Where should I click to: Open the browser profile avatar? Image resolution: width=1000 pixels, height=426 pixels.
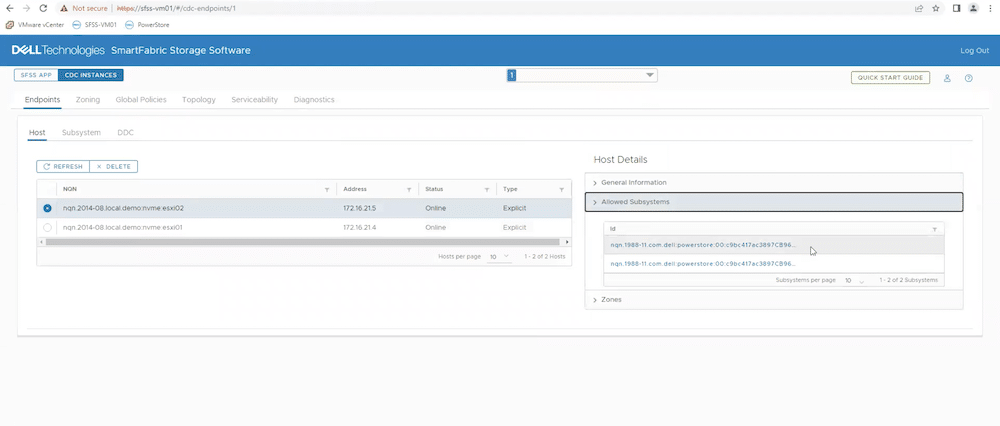[973, 8]
